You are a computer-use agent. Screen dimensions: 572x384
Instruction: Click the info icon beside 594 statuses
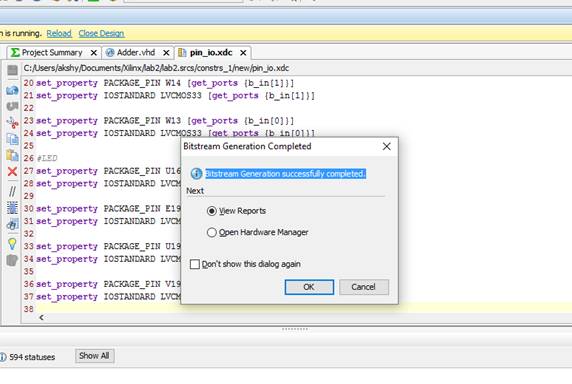3,357
